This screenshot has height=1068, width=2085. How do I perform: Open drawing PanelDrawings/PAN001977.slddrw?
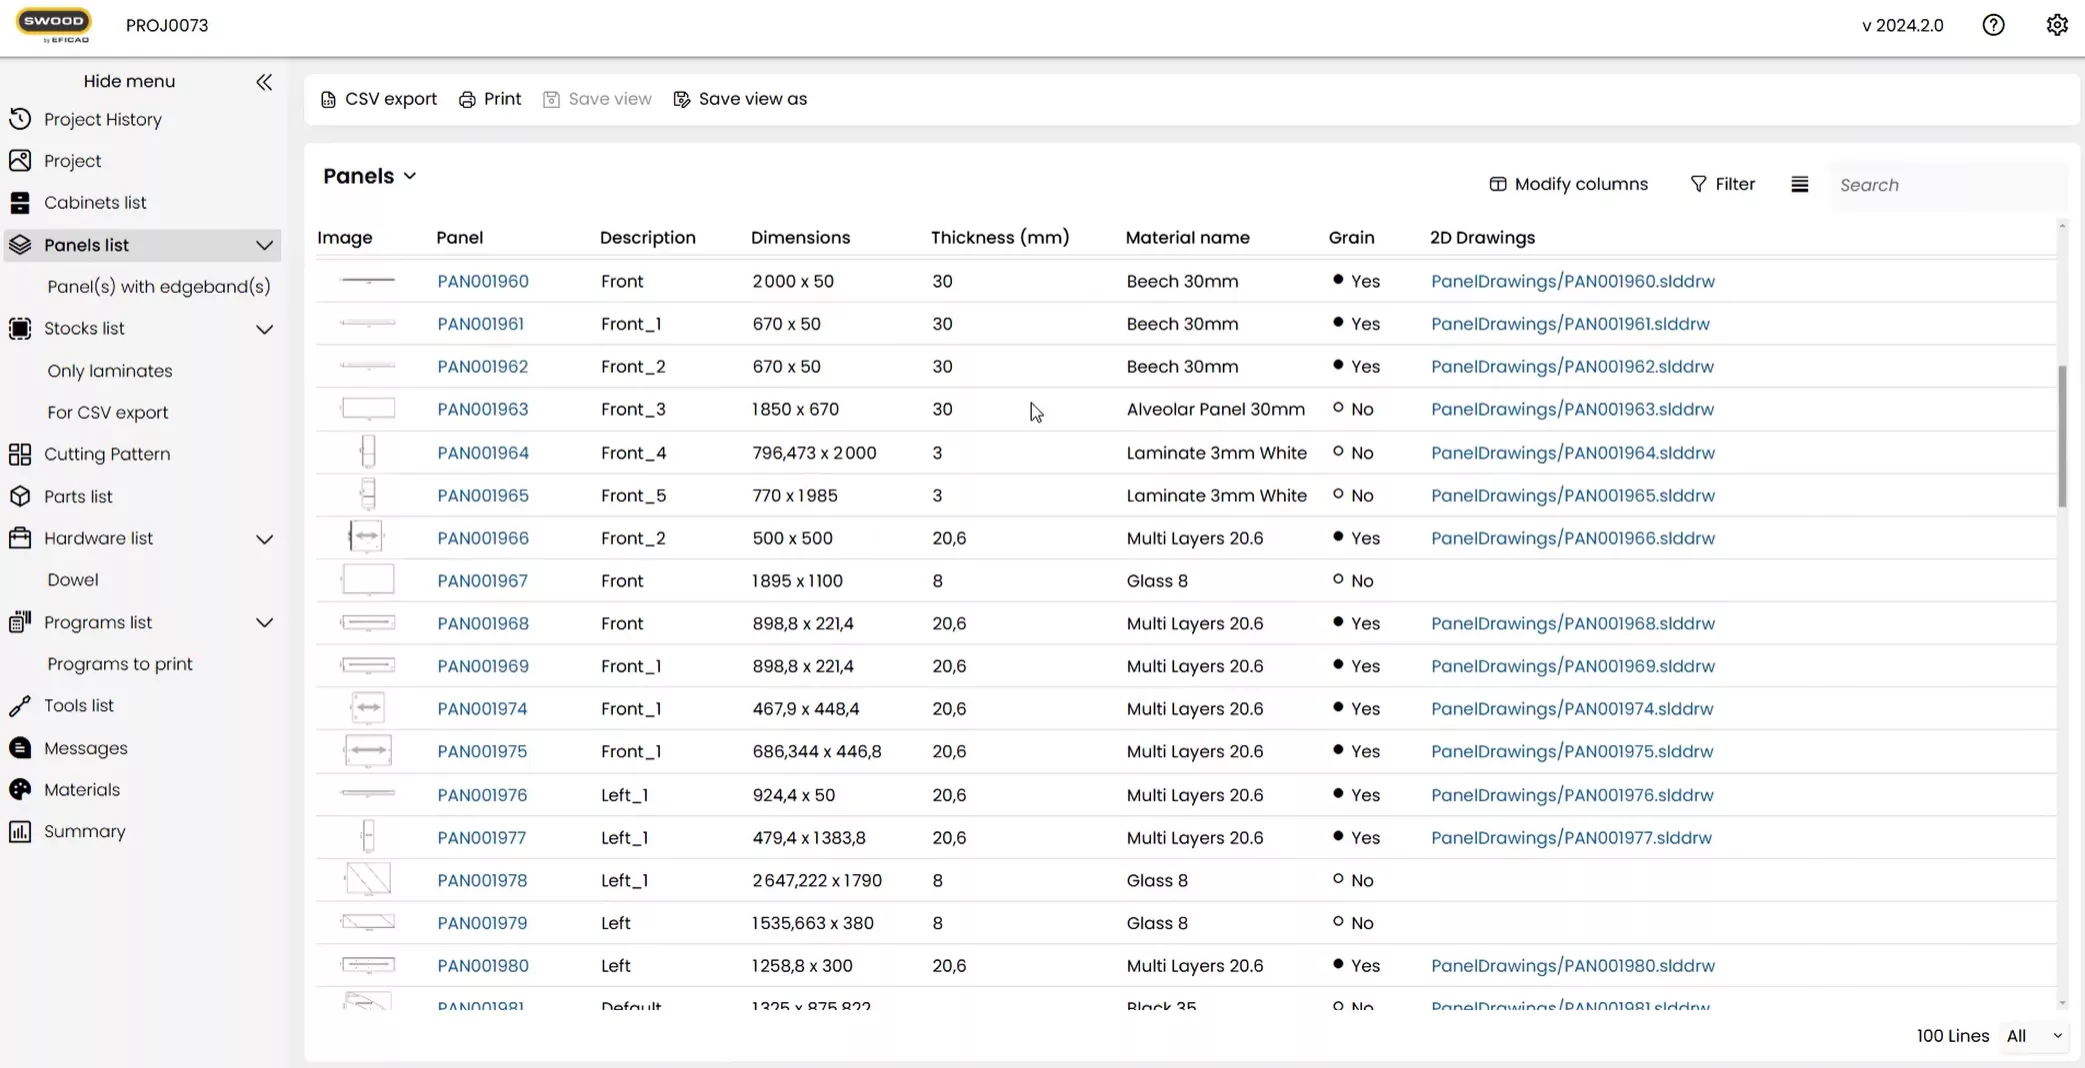click(x=1571, y=838)
